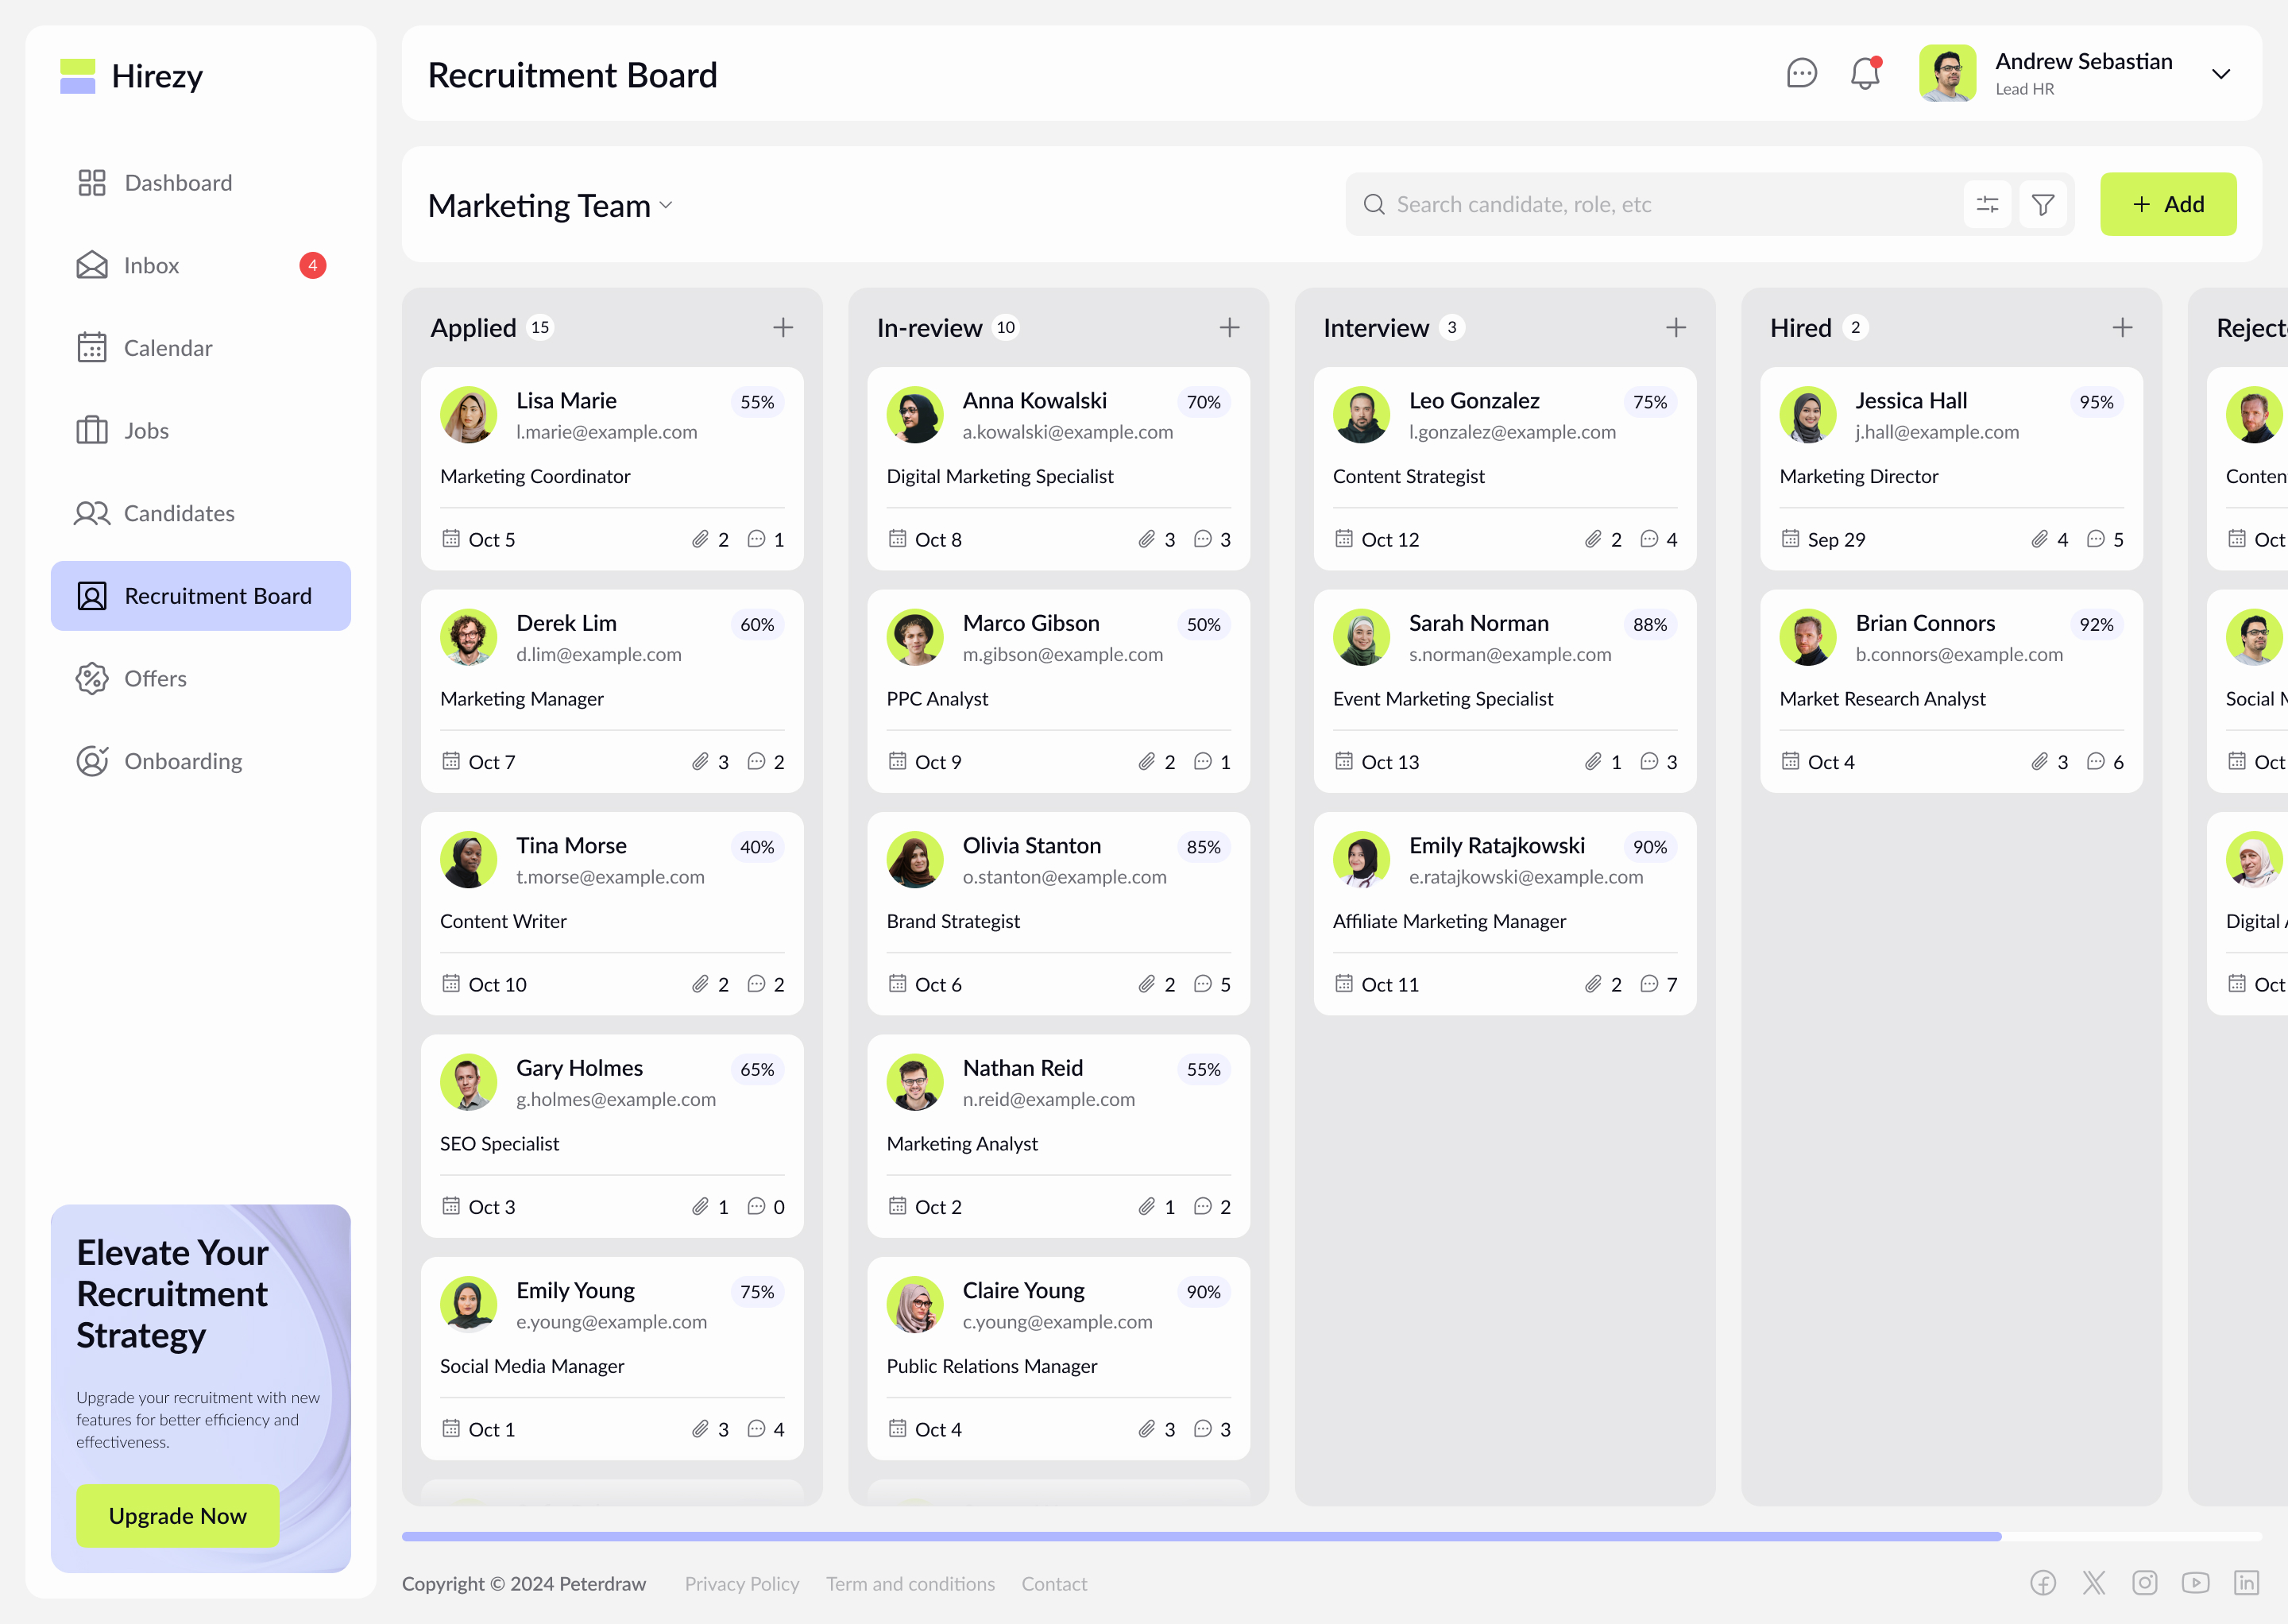Open the Dashboard panel from sidebar
Viewport: 2288px width, 1624px height.
(178, 182)
